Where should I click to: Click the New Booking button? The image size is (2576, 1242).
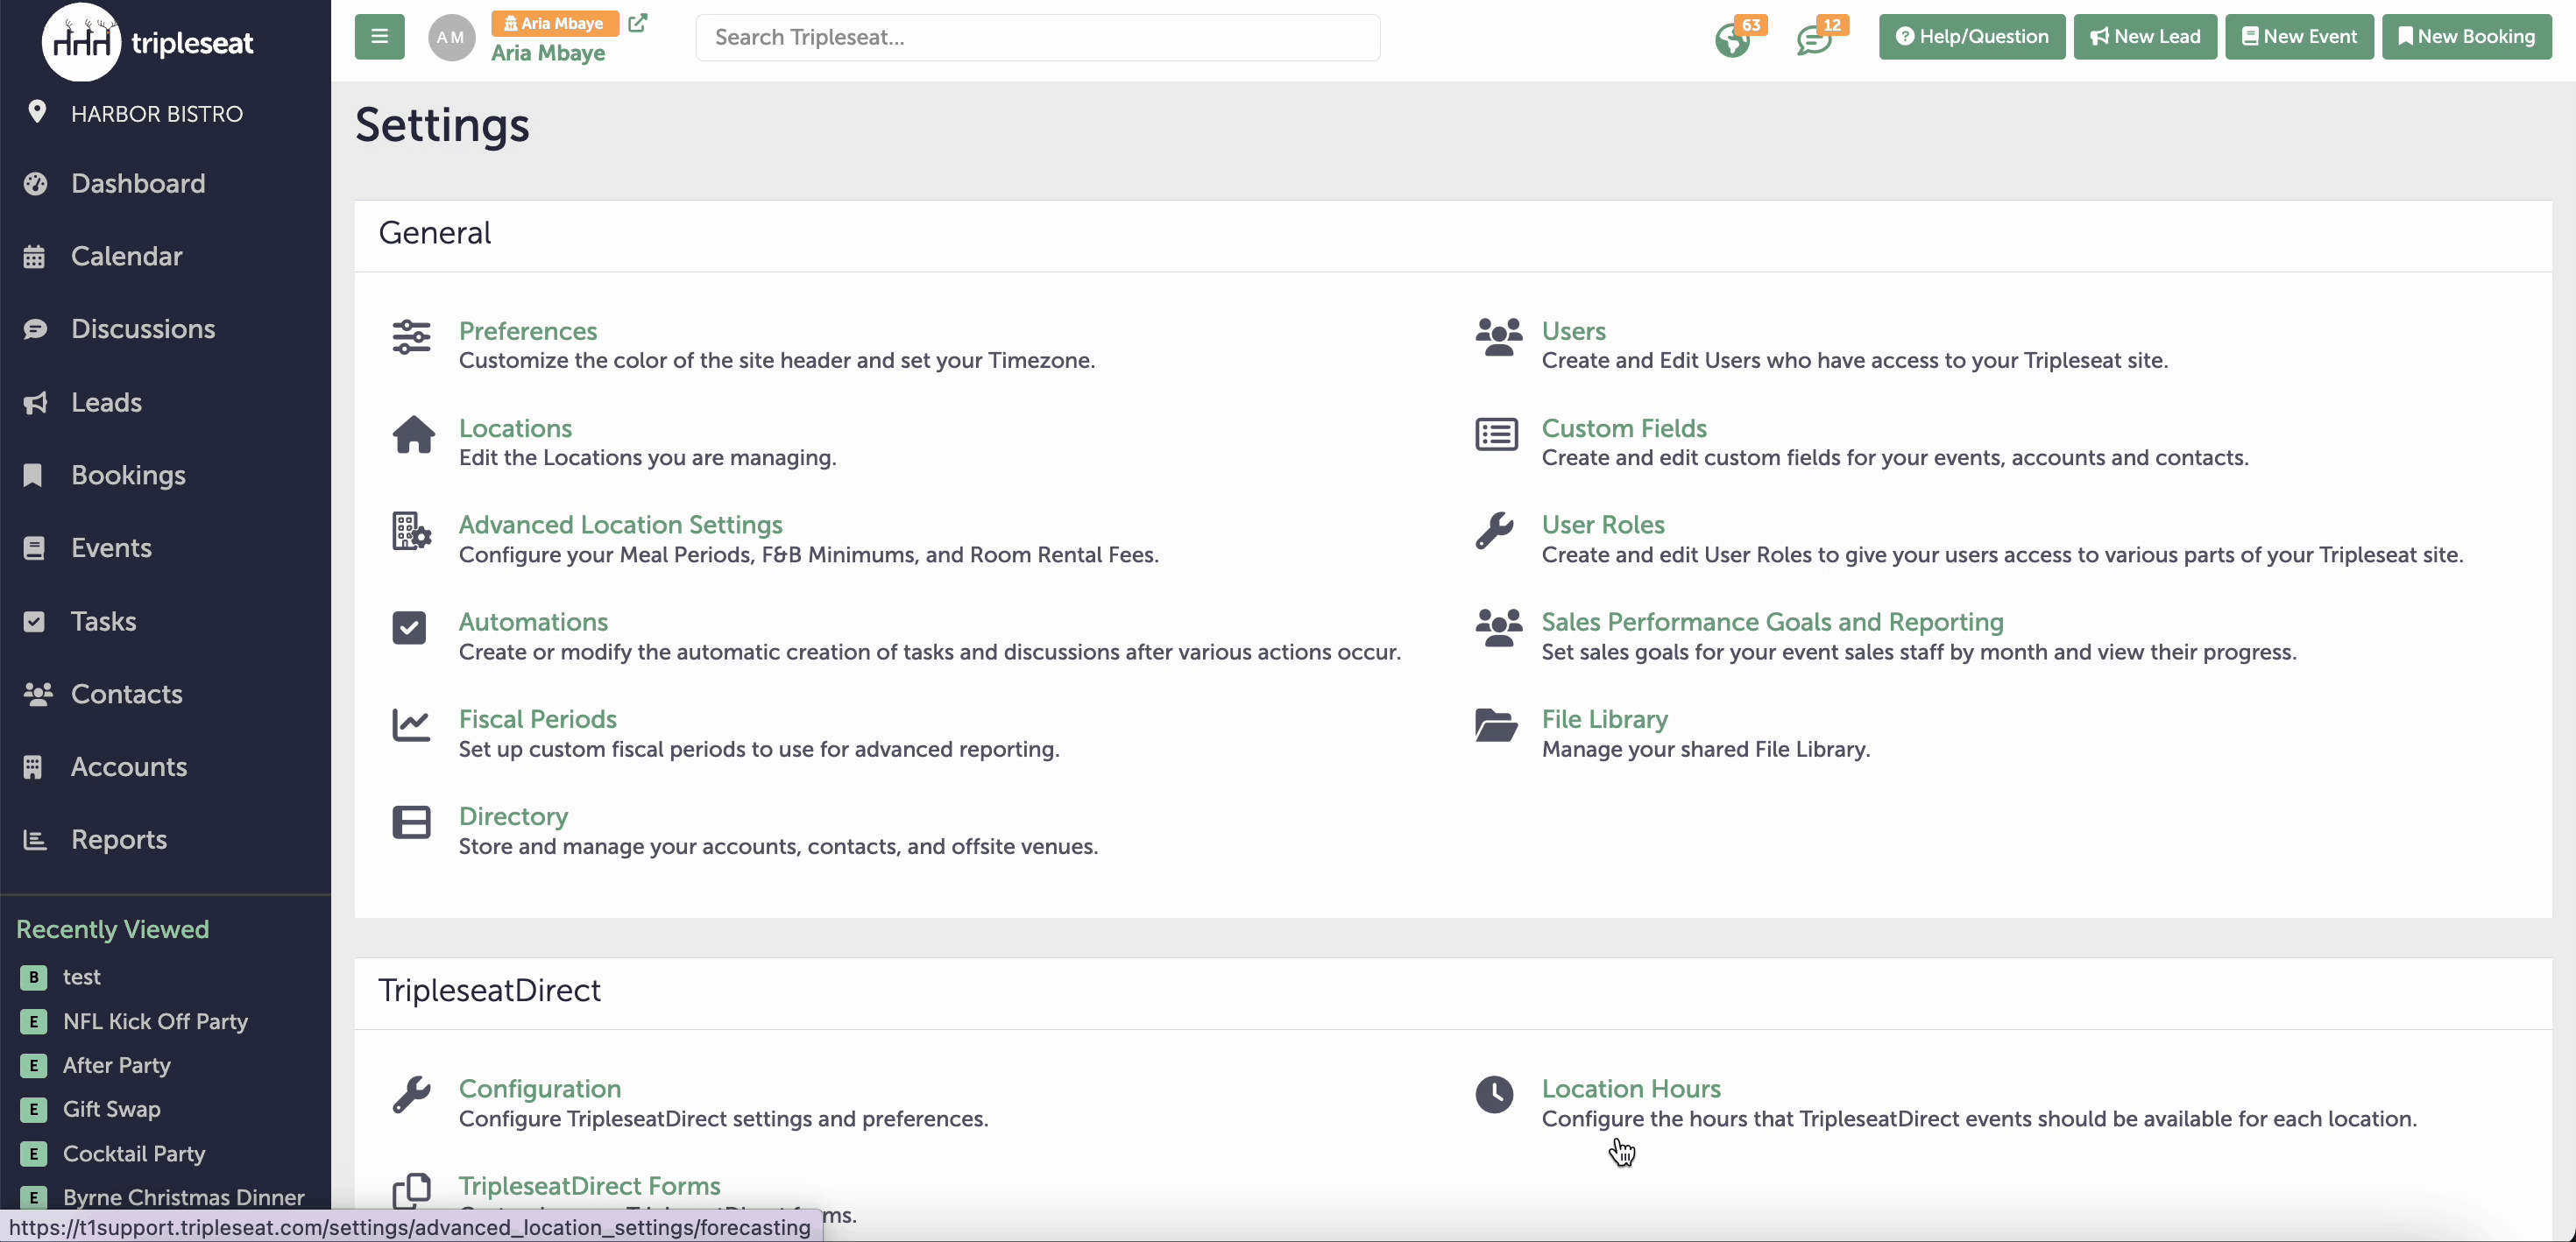2466,37
